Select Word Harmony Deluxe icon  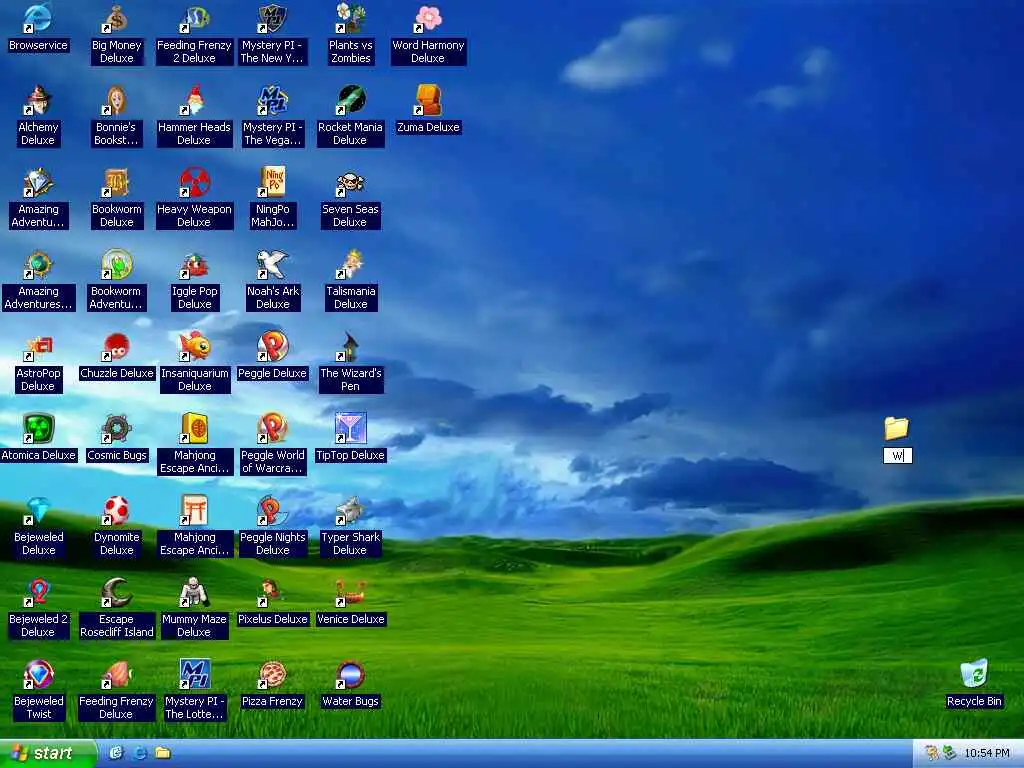click(x=428, y=19)
